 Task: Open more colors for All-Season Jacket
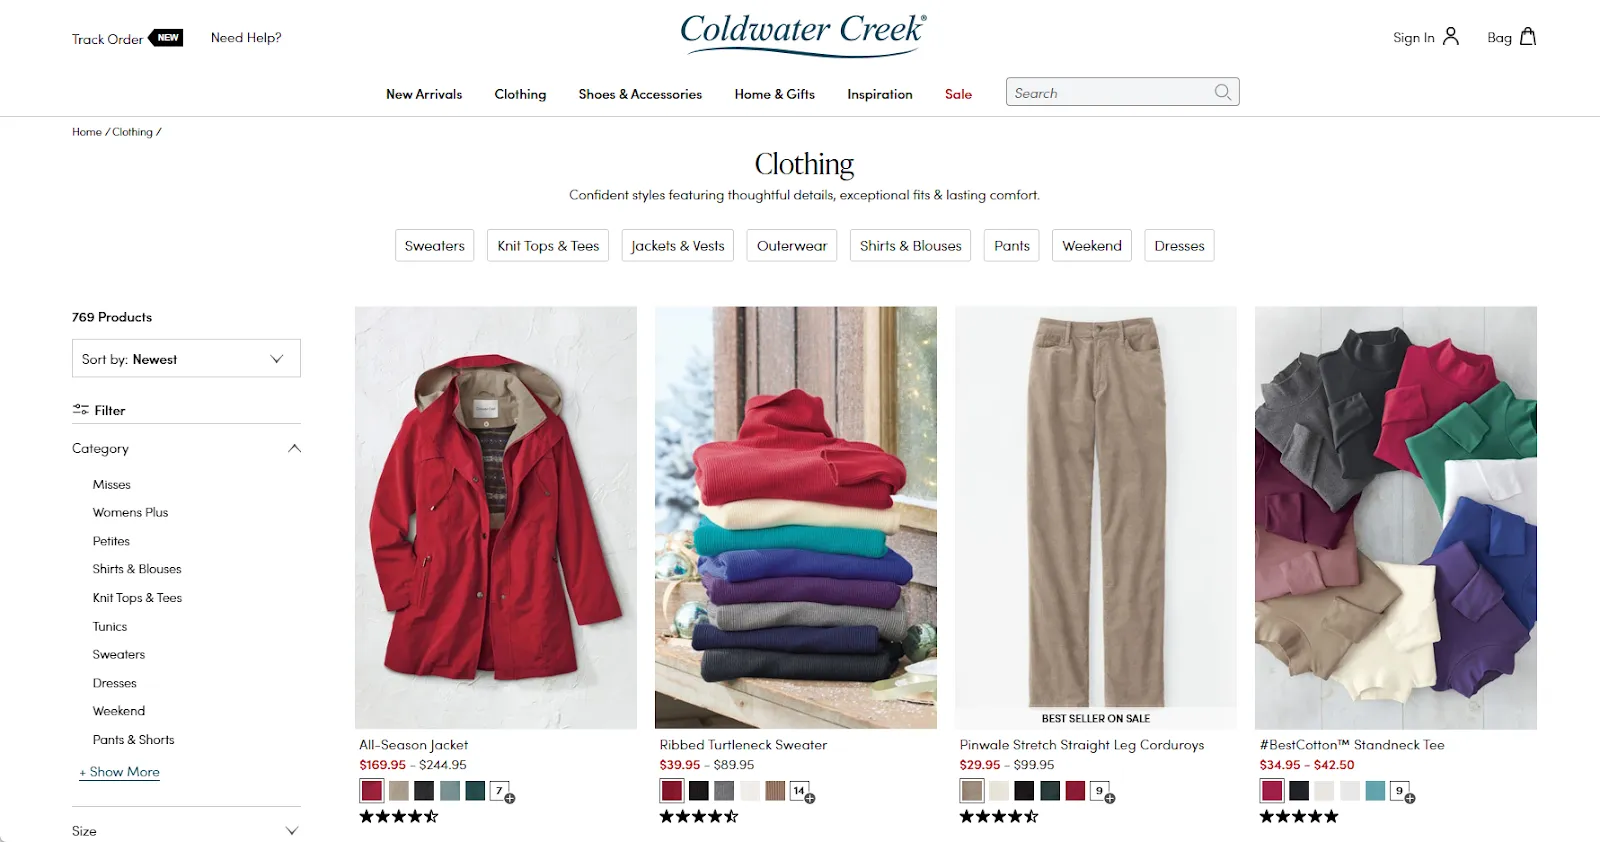(x=502, y=792)
